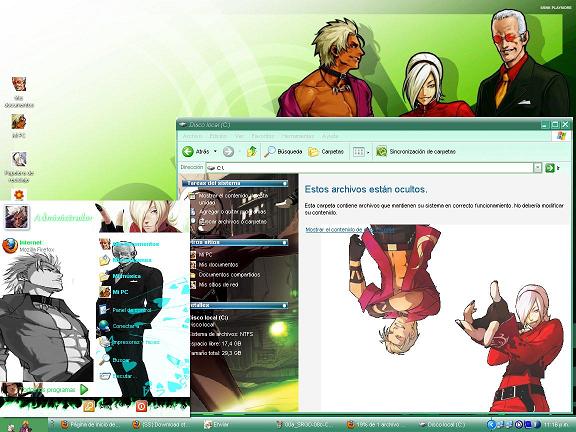This screenshot has height=432, width=576.
Task: Click the orange key log off button
Action: coord(89,406)
